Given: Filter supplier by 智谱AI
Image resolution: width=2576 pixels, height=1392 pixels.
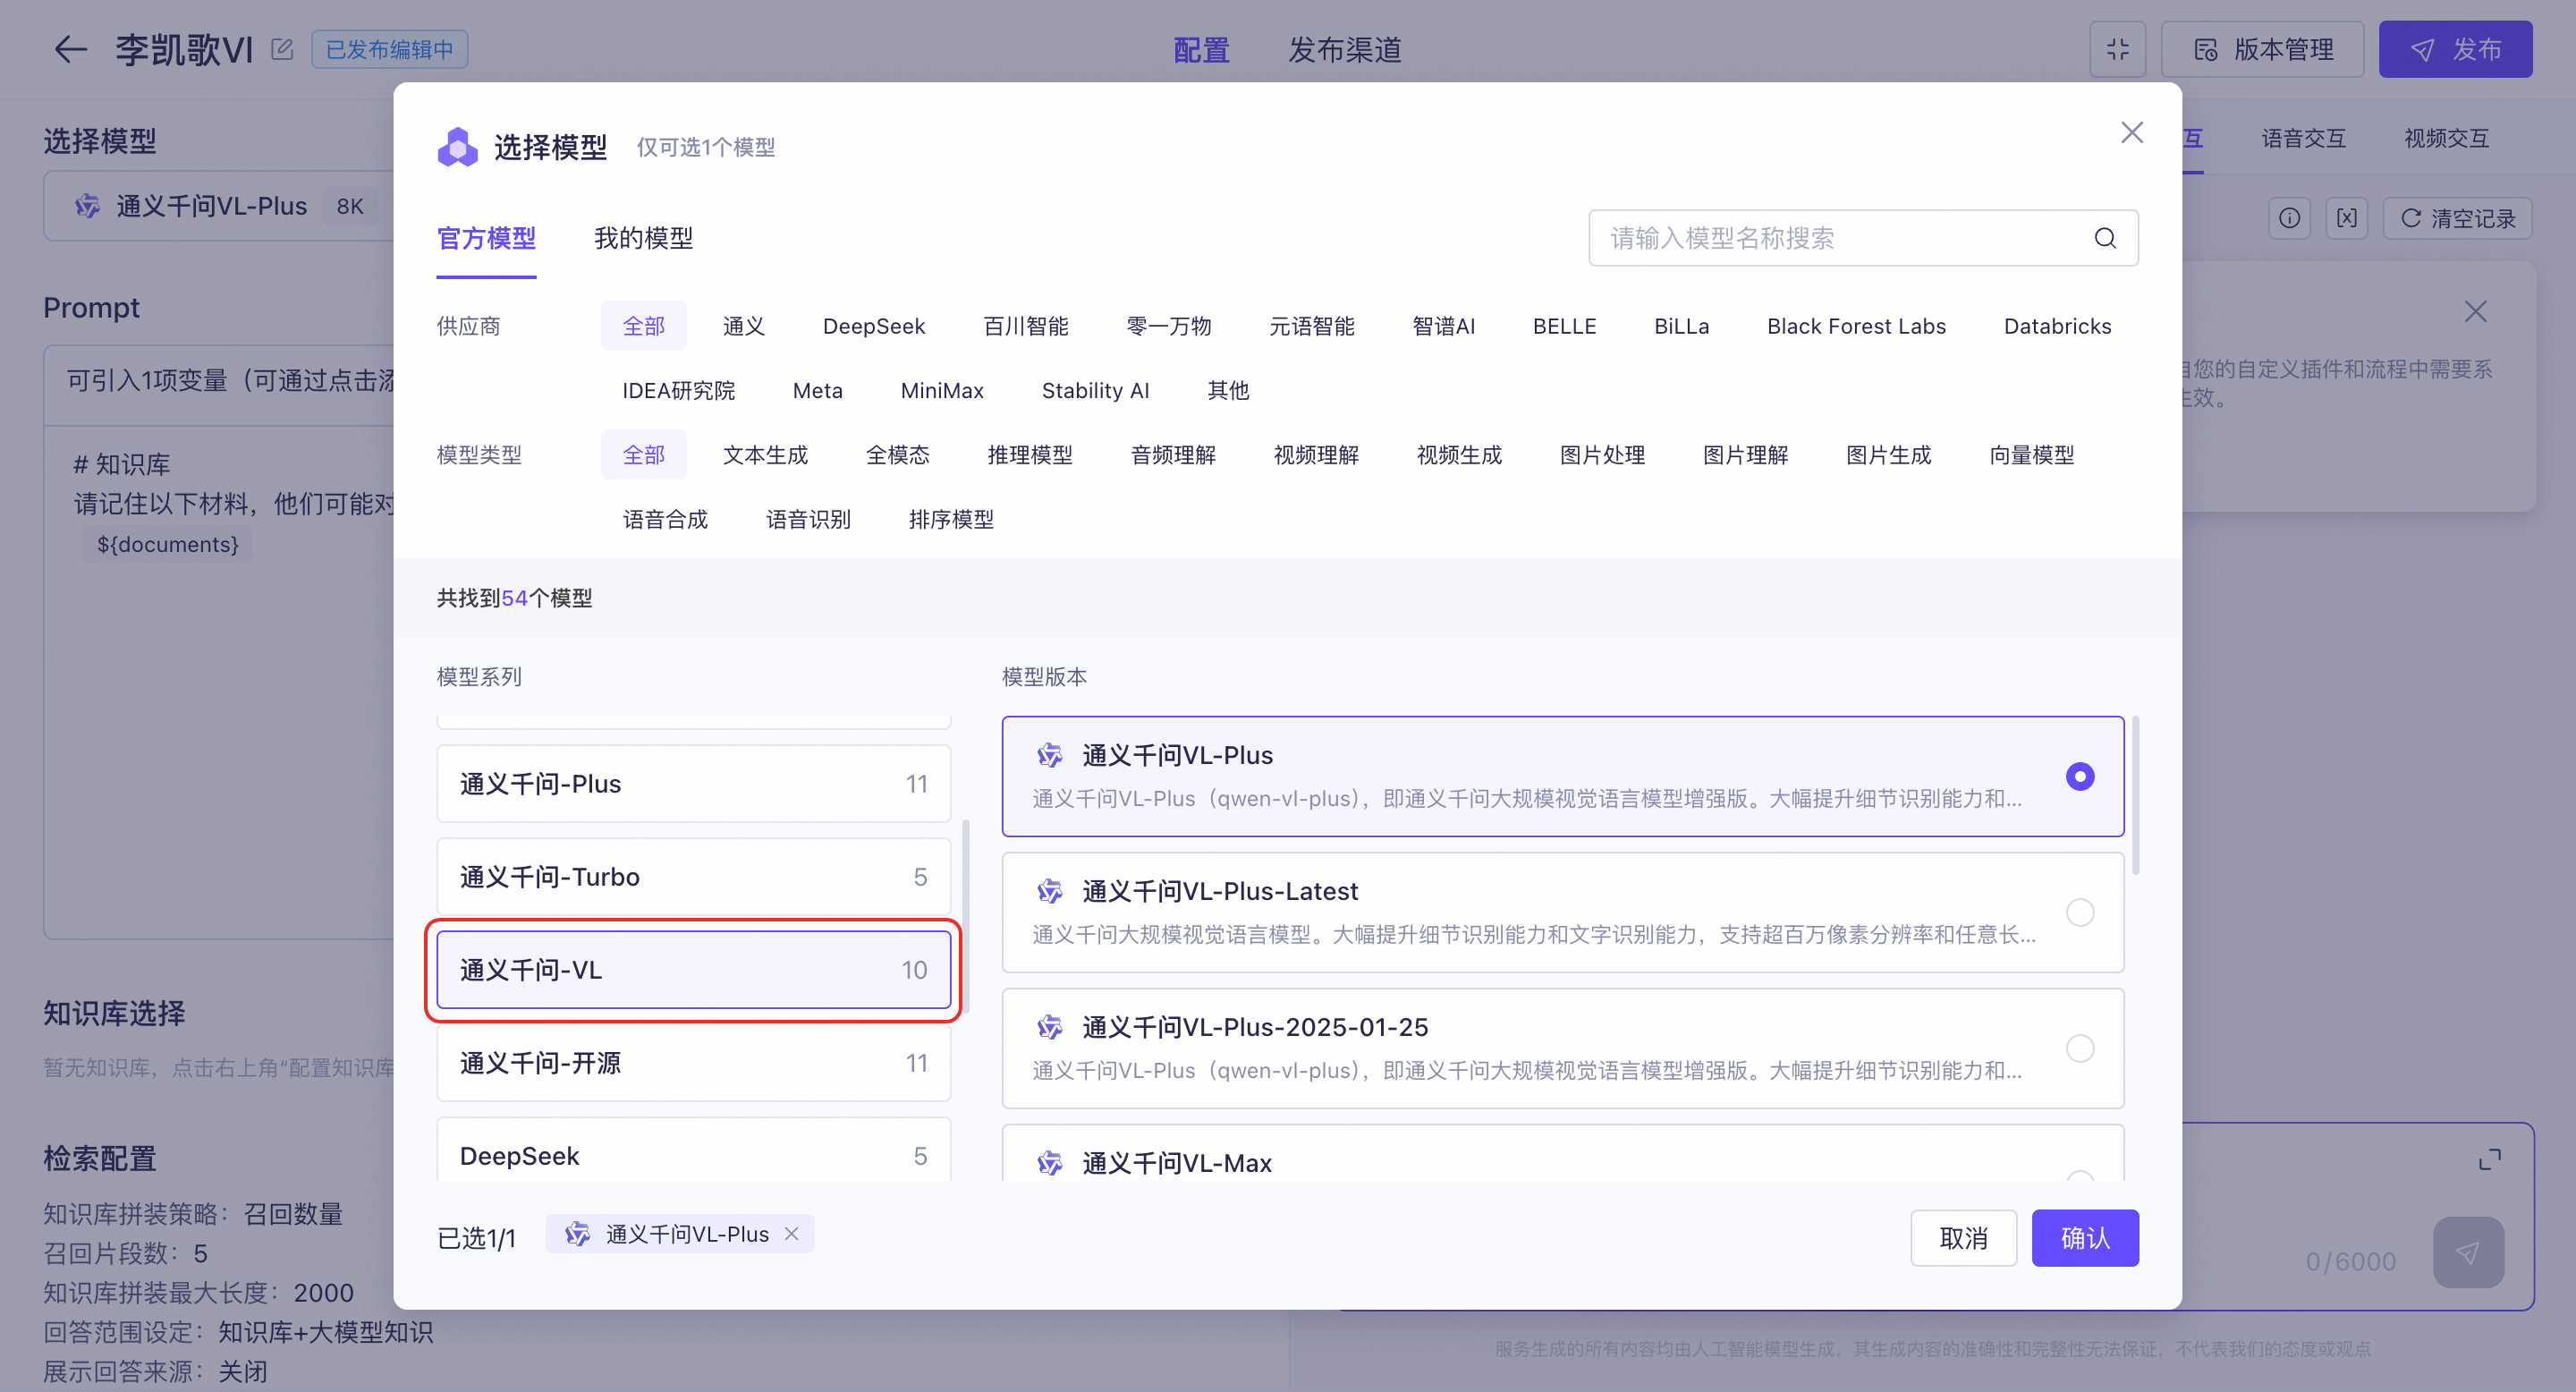Looking at the screenshot, I should click(x=1443, y=326).
